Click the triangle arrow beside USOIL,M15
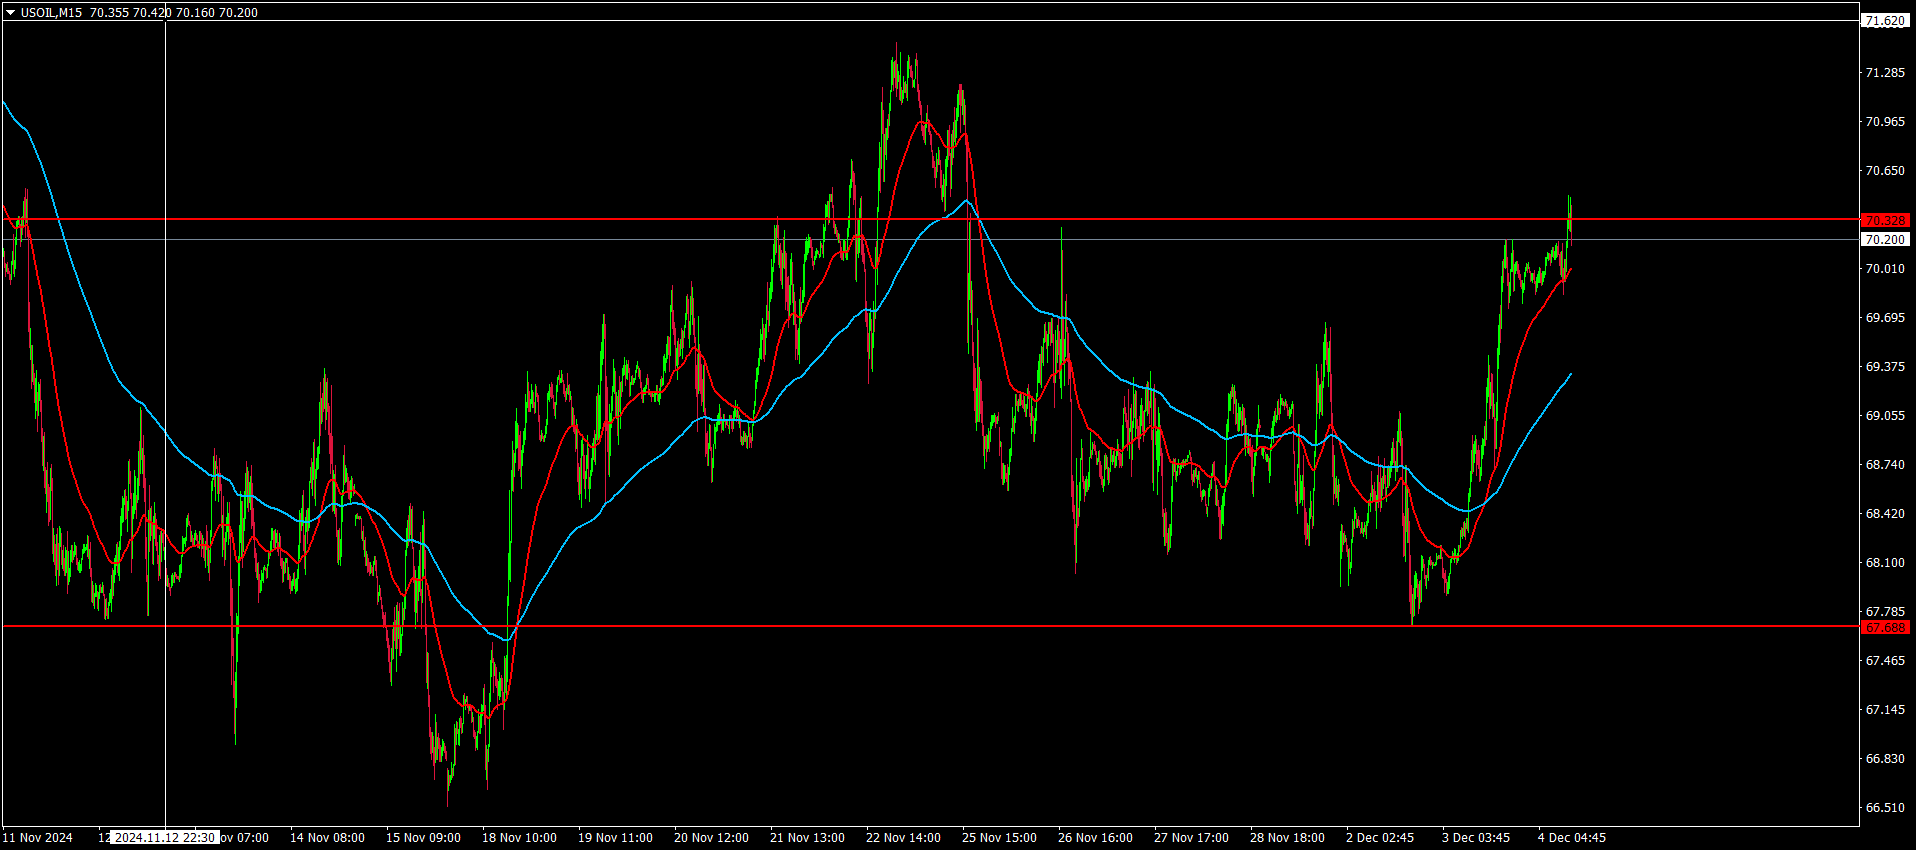 (x=11, y=13)
